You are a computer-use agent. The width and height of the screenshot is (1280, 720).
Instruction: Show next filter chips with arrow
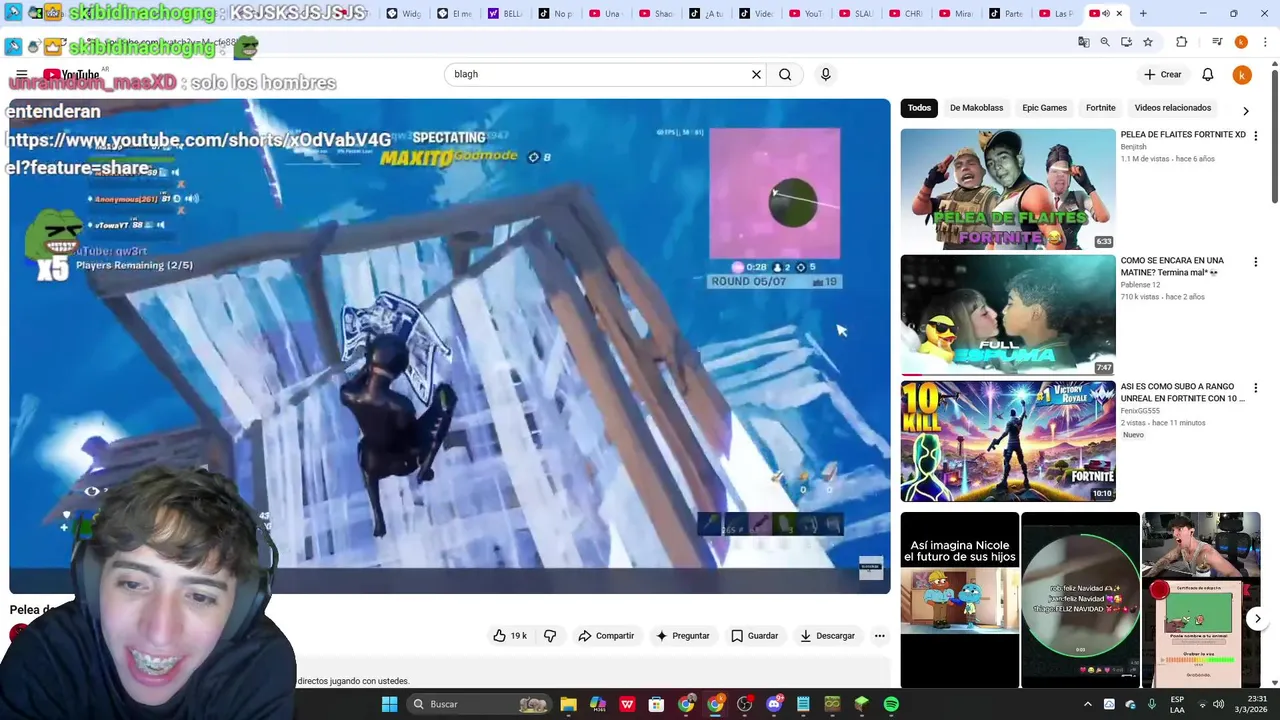(x=1245, y=110)
